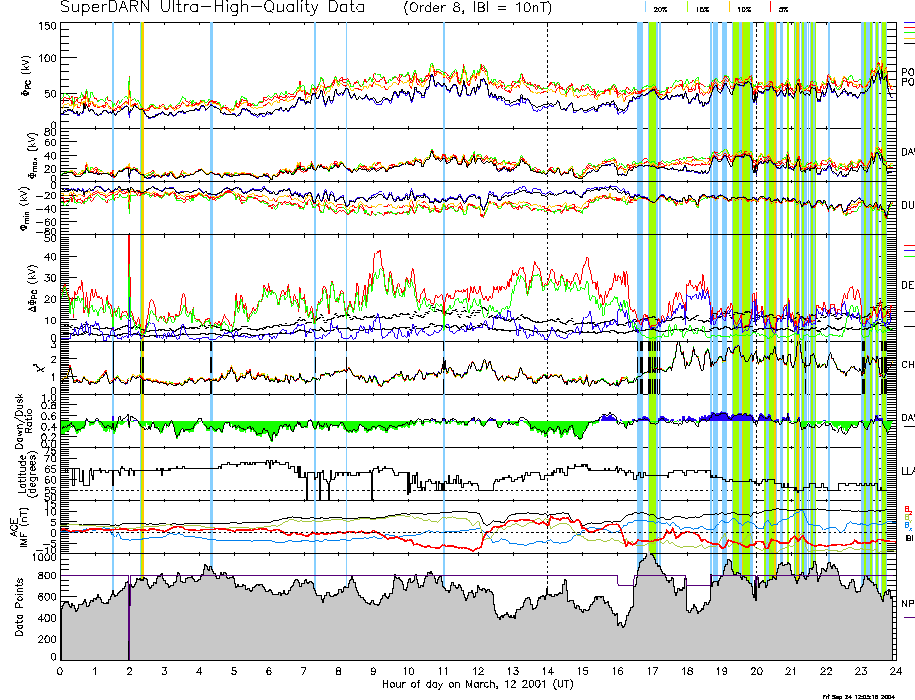Click the '150' tick of ΦPC axis
This screenshot has width=915, height=700.
click(47, 26)
